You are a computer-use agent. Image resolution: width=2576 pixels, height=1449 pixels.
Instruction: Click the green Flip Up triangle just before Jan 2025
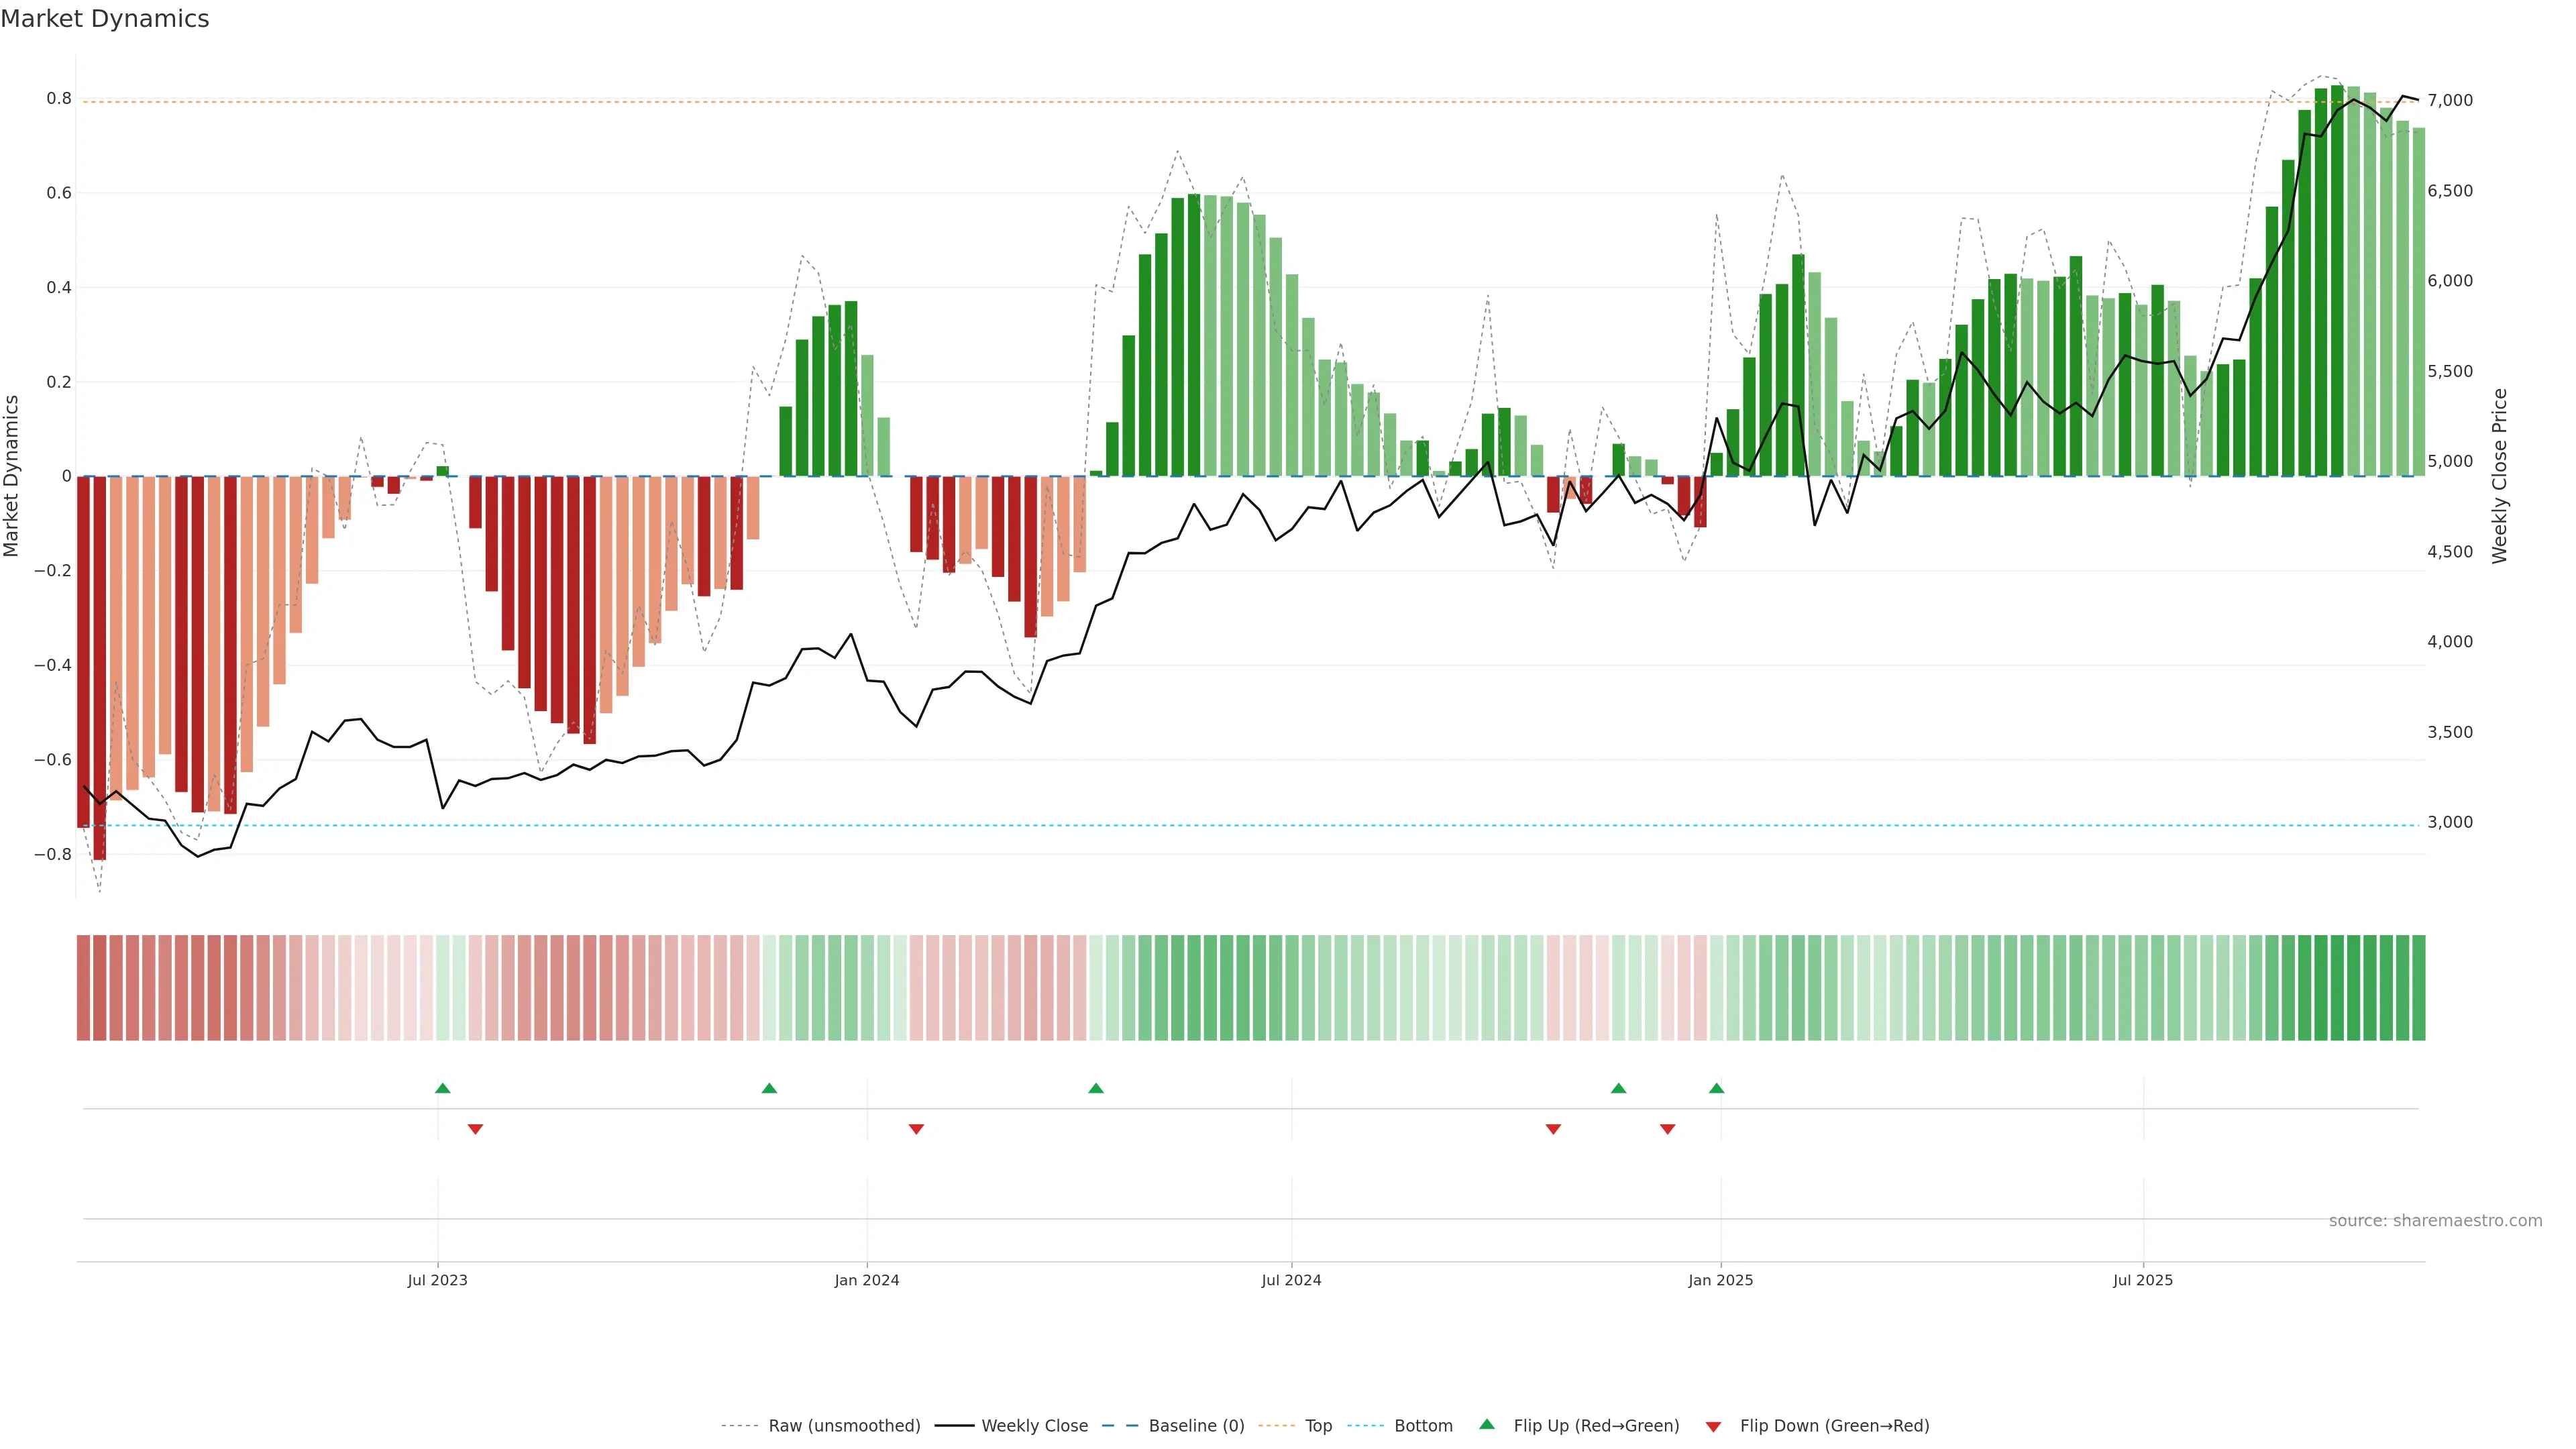tap(1716, 1088)
